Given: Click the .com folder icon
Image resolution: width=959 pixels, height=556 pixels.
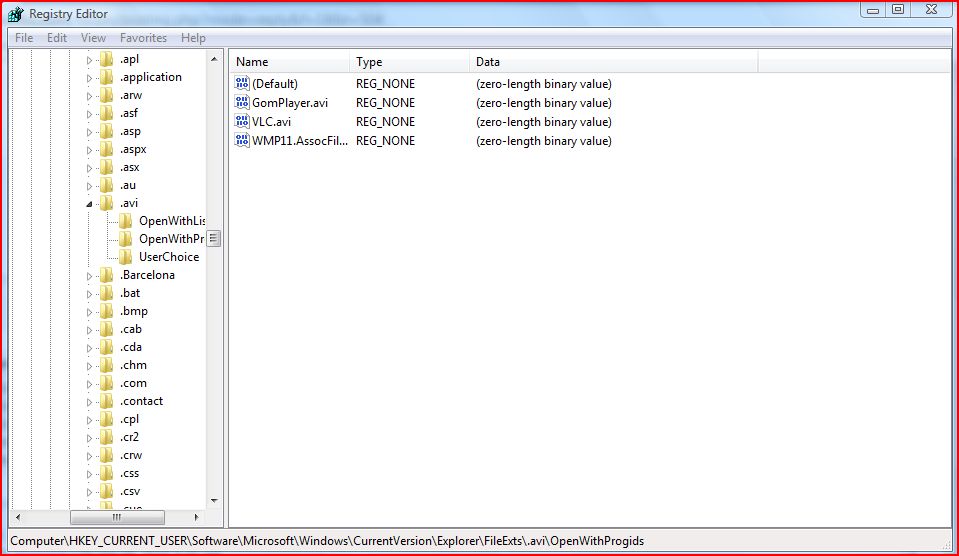Looking at the screenshot, I should pyautogui.click(x=106, y=383).
